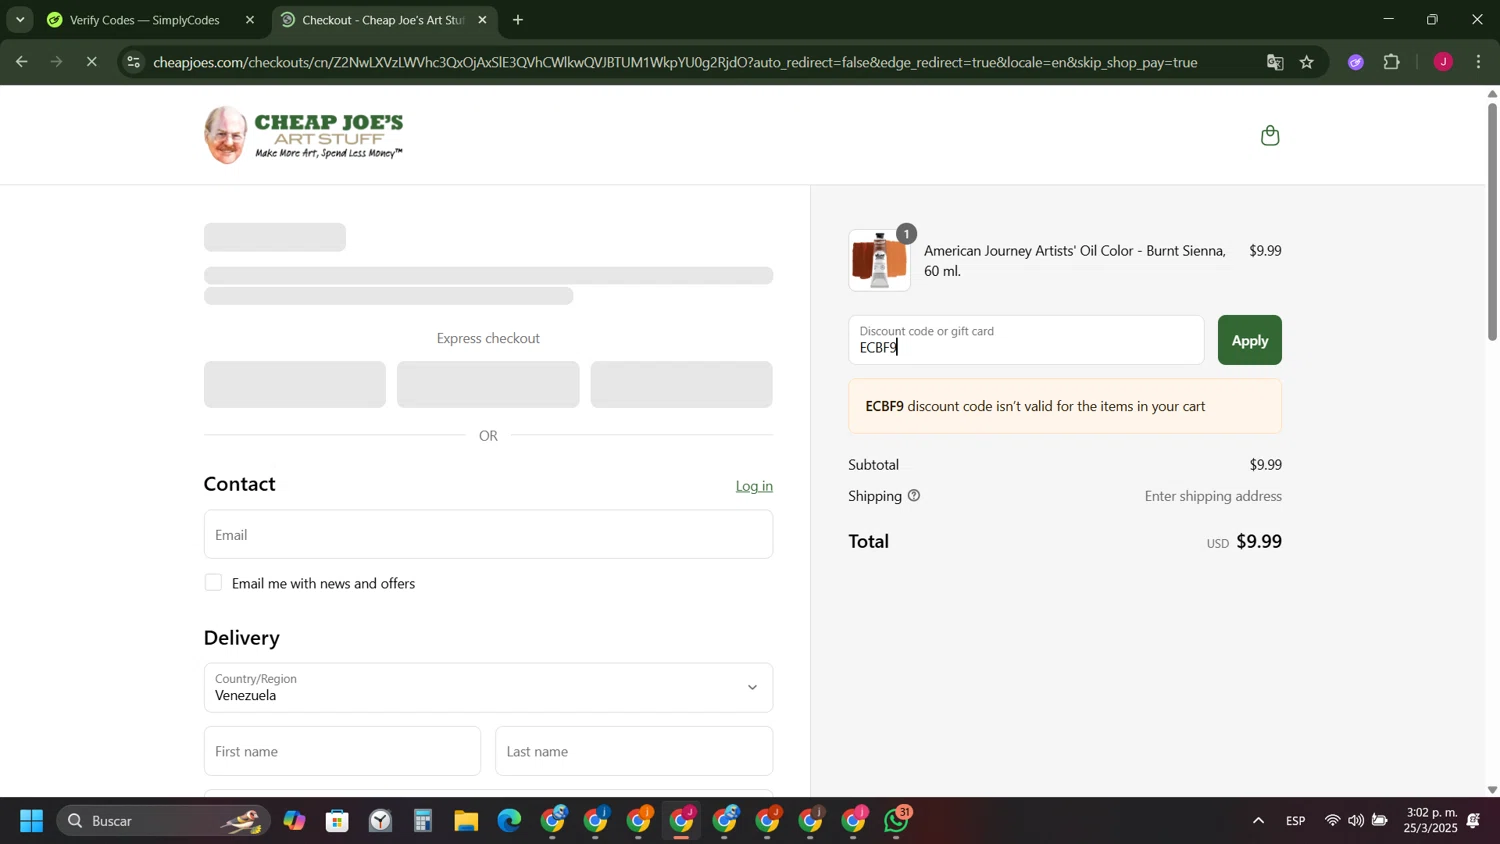Screen dimensions: 1500x844
Task: Open the battery status icon
Action: point(1379,821)
